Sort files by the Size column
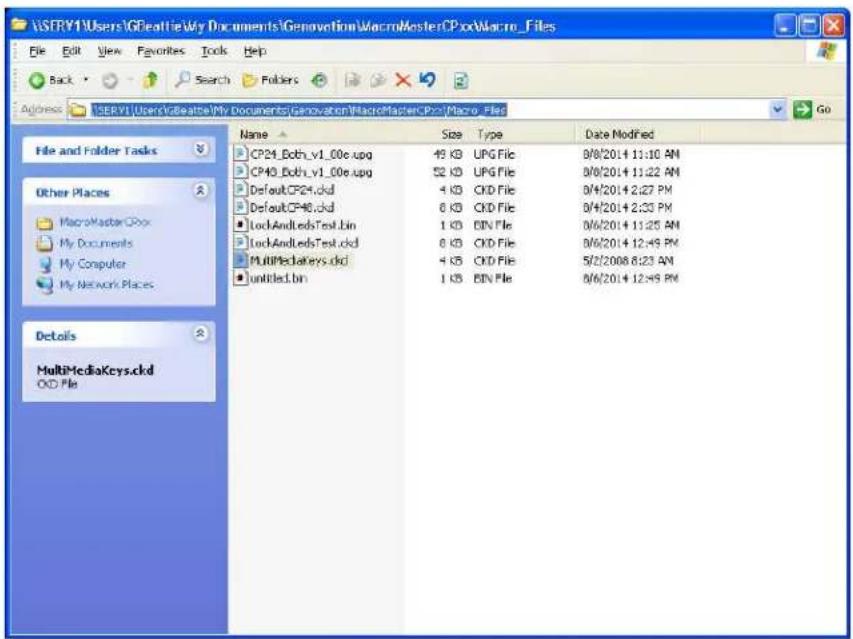Image resolution: width=853 pixels, height=639 pixels. tap(452, 134)
